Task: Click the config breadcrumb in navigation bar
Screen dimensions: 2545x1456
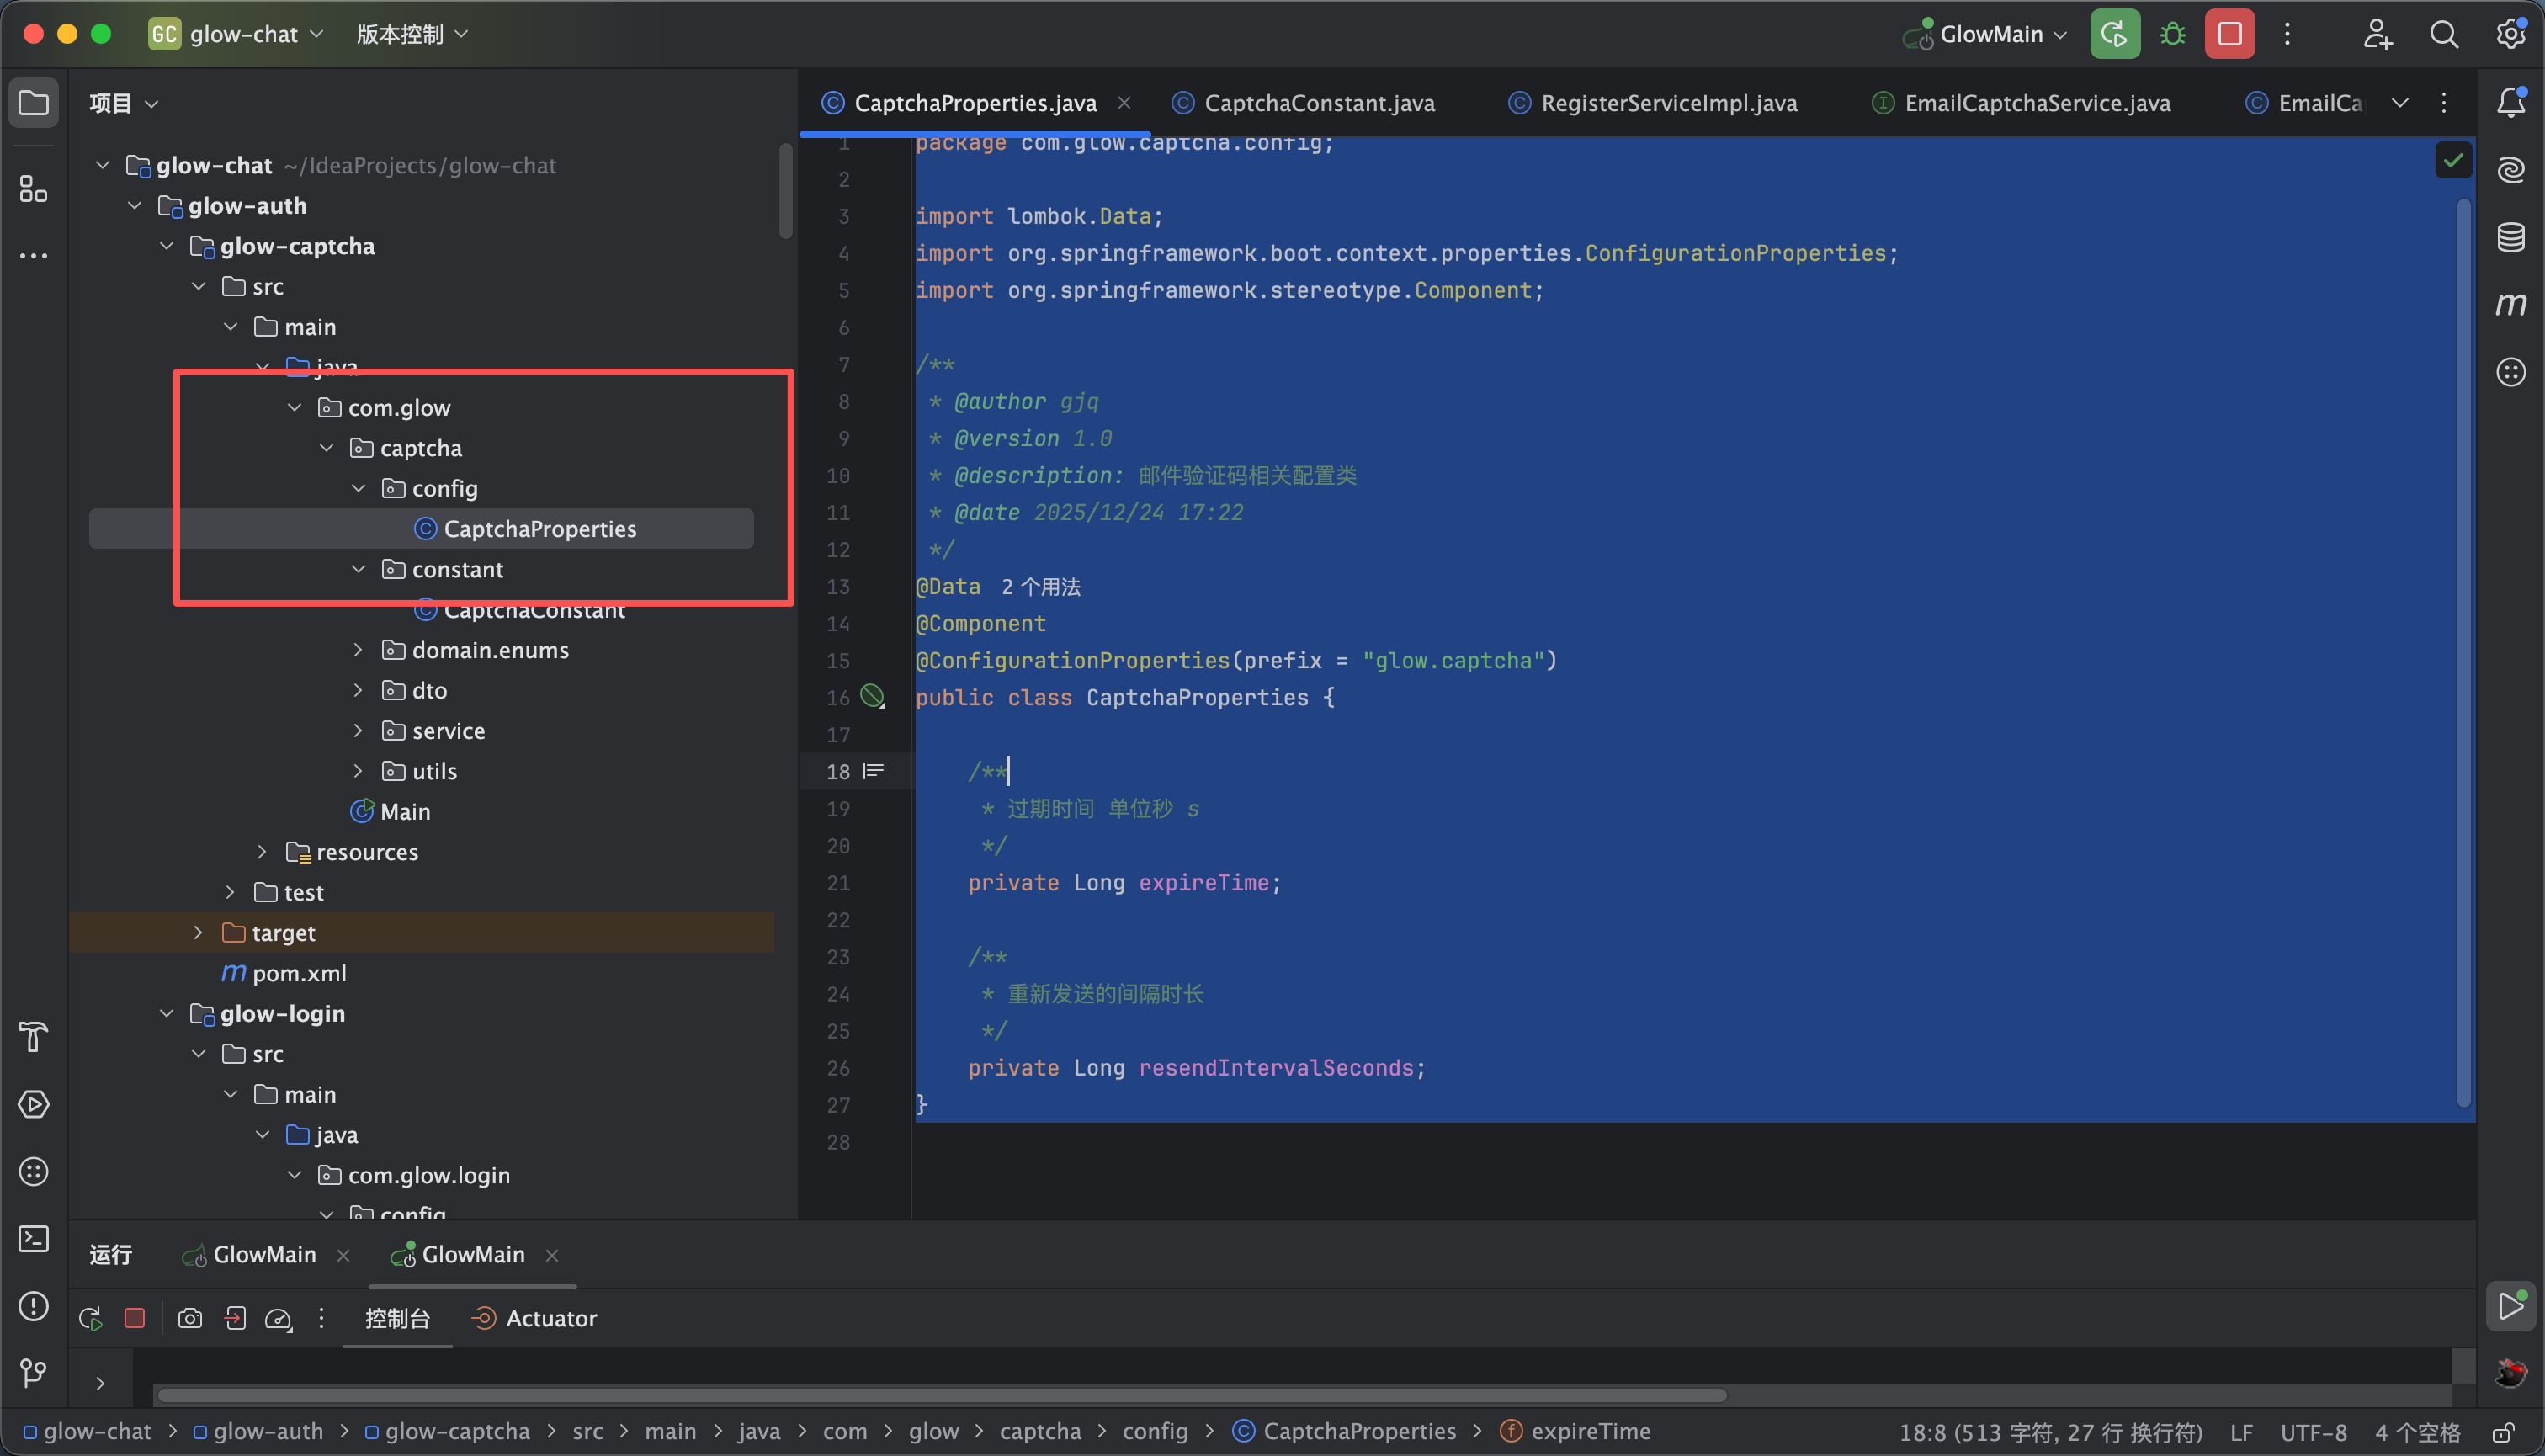Action: (1154, 1431)
